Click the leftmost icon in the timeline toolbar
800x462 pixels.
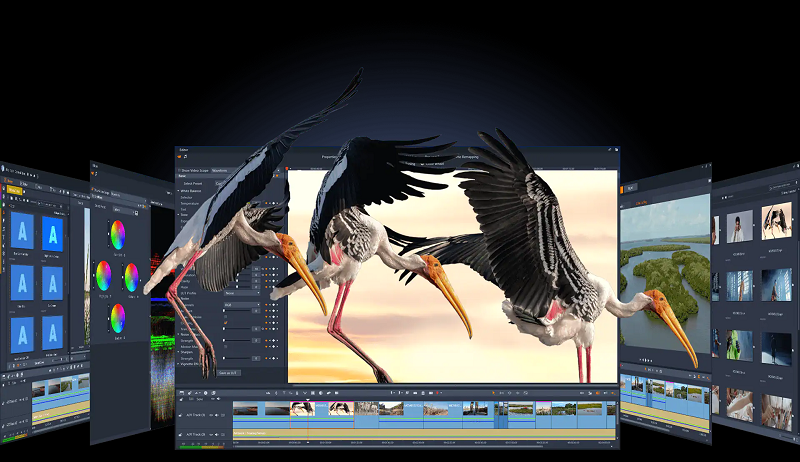pos(183,393)
